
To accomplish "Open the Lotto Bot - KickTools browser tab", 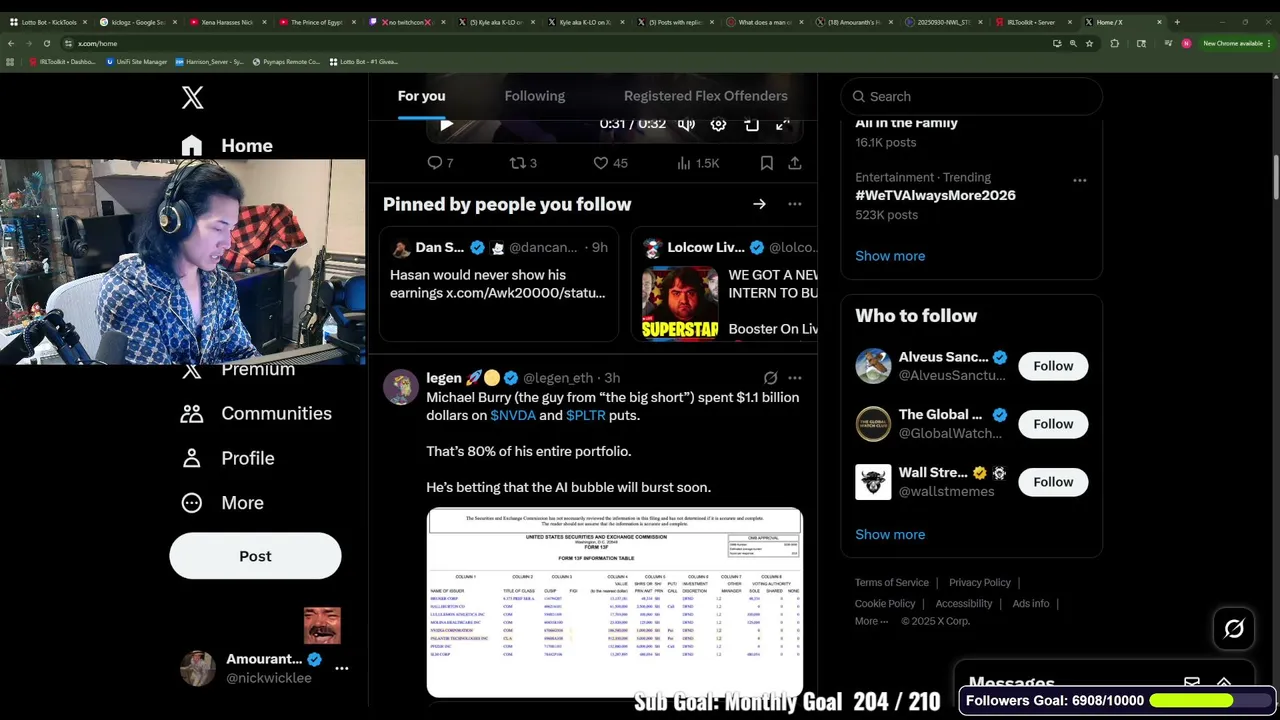I will click(47, 22).
